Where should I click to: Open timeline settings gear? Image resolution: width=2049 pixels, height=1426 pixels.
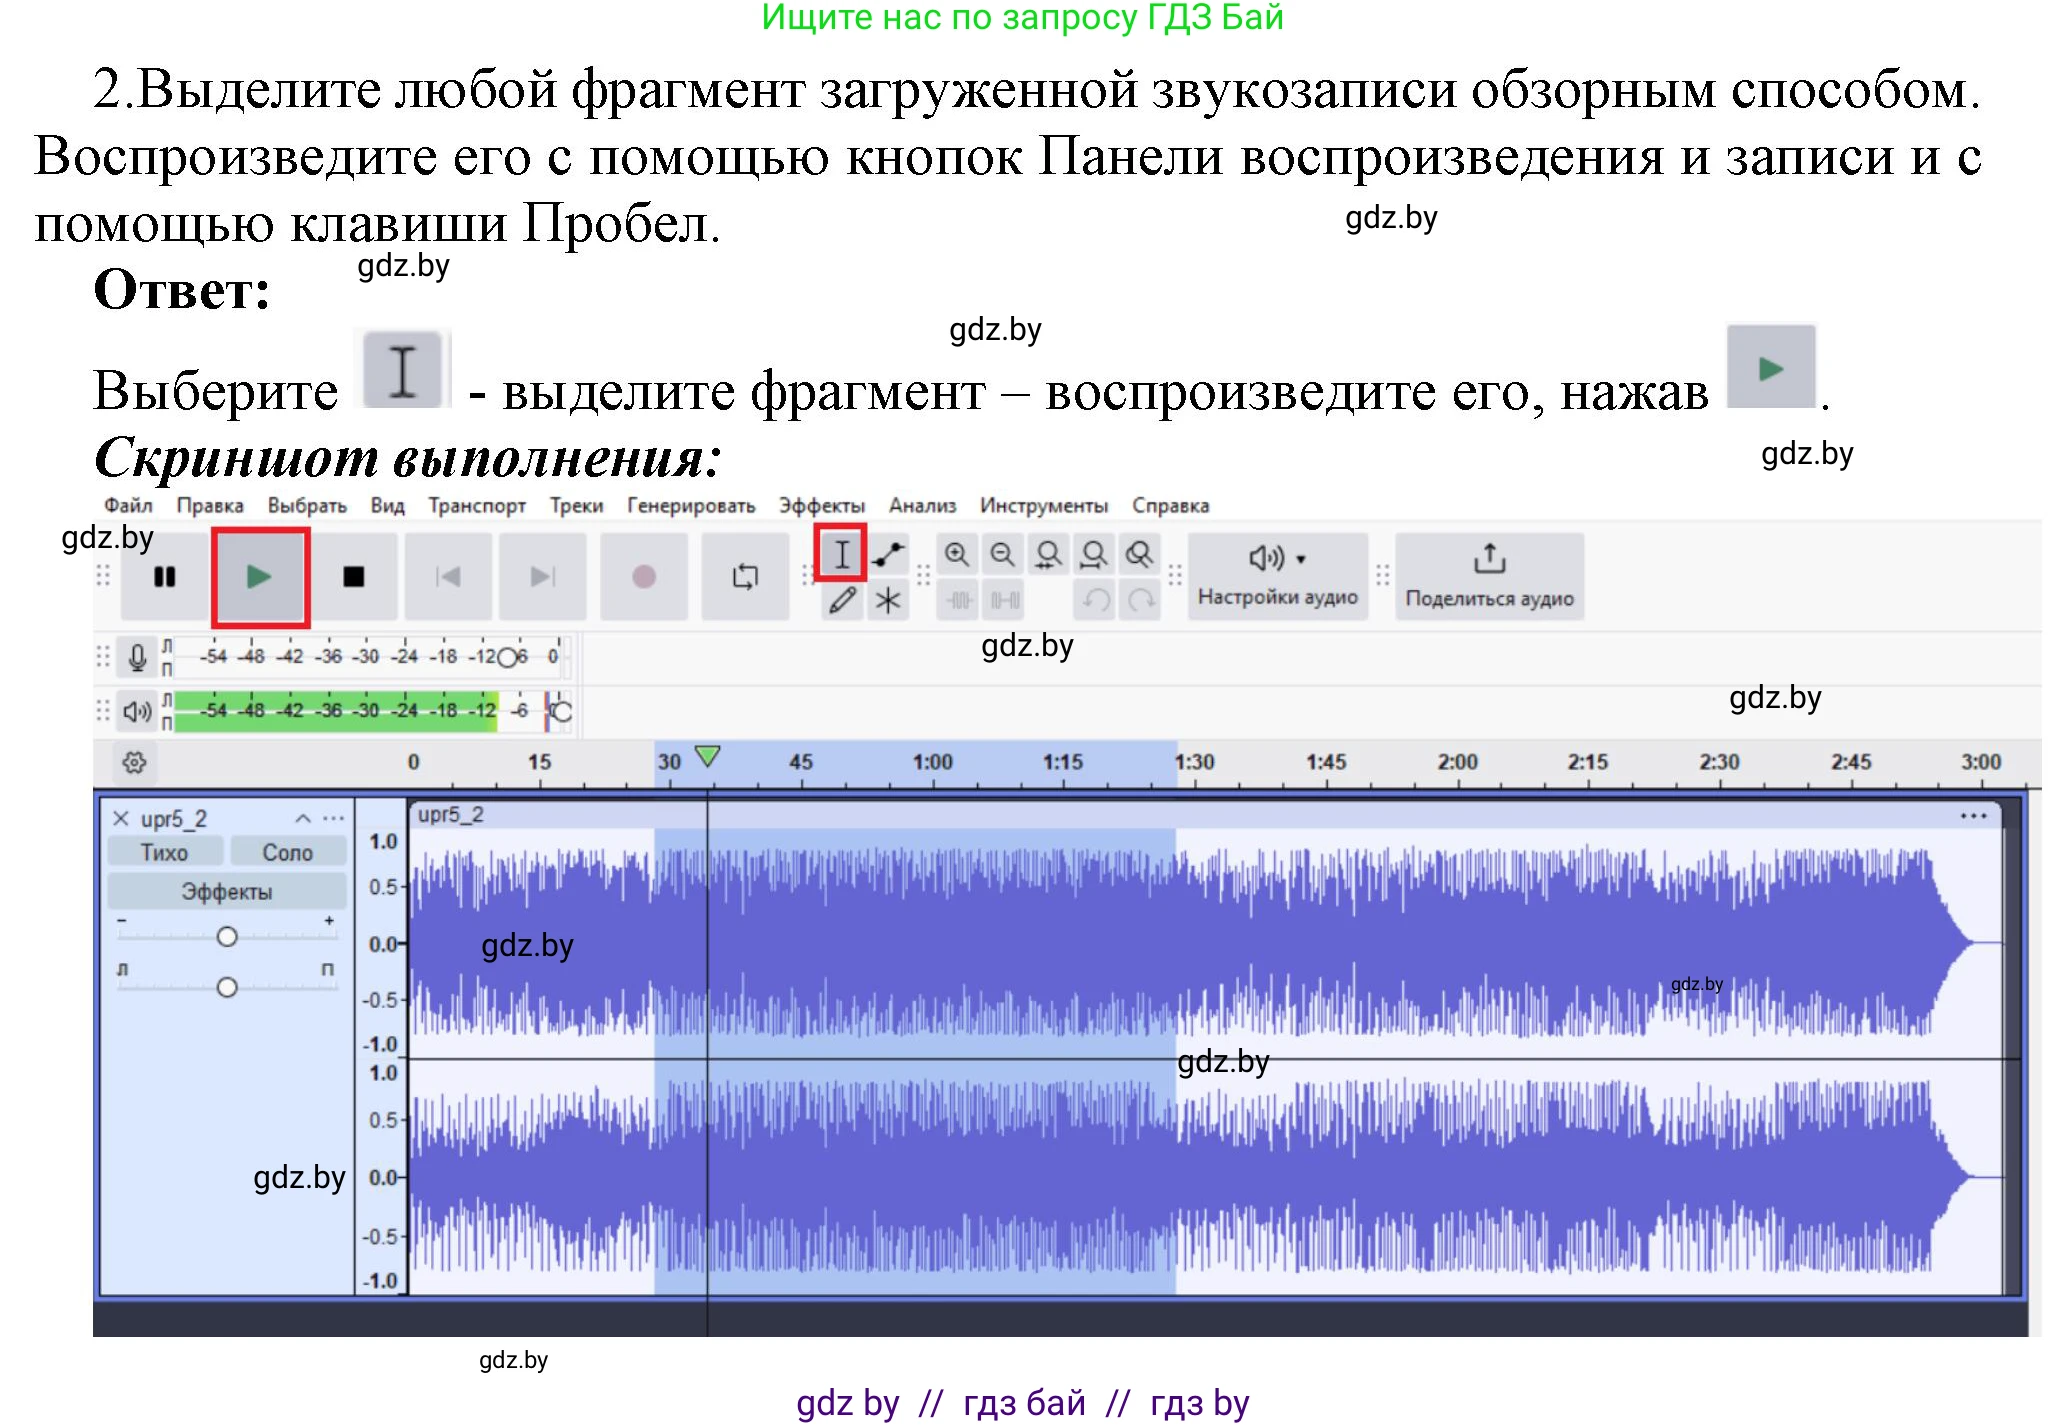click(x=135, y=761)
